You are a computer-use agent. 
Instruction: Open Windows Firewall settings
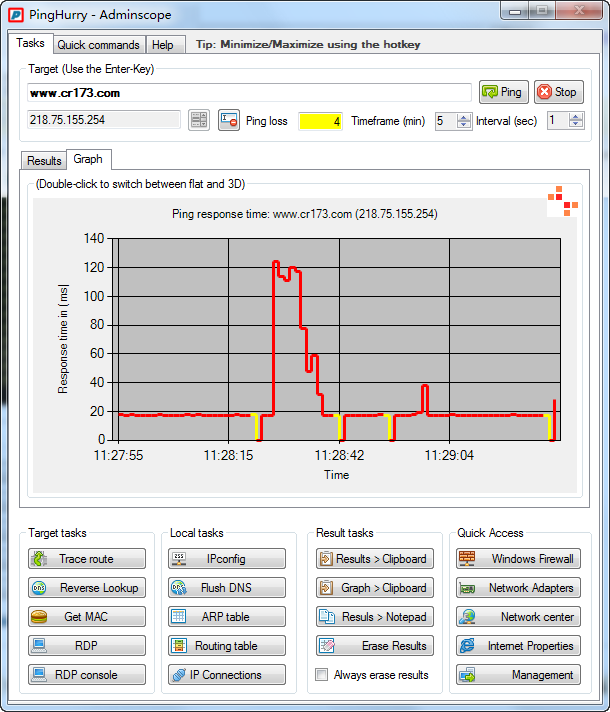[518, 559]
